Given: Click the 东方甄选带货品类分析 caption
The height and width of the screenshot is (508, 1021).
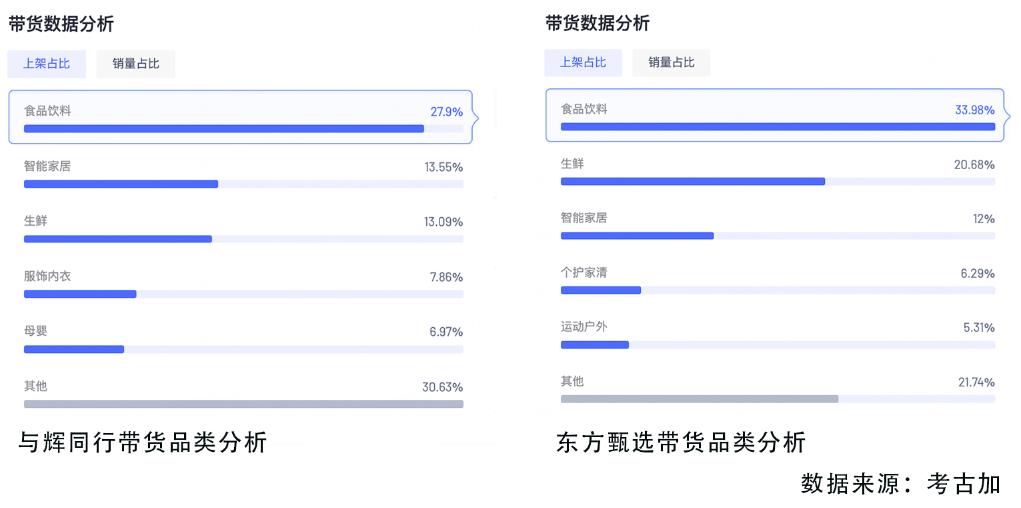Looking at the screenshot, I should tap(680, 442).
